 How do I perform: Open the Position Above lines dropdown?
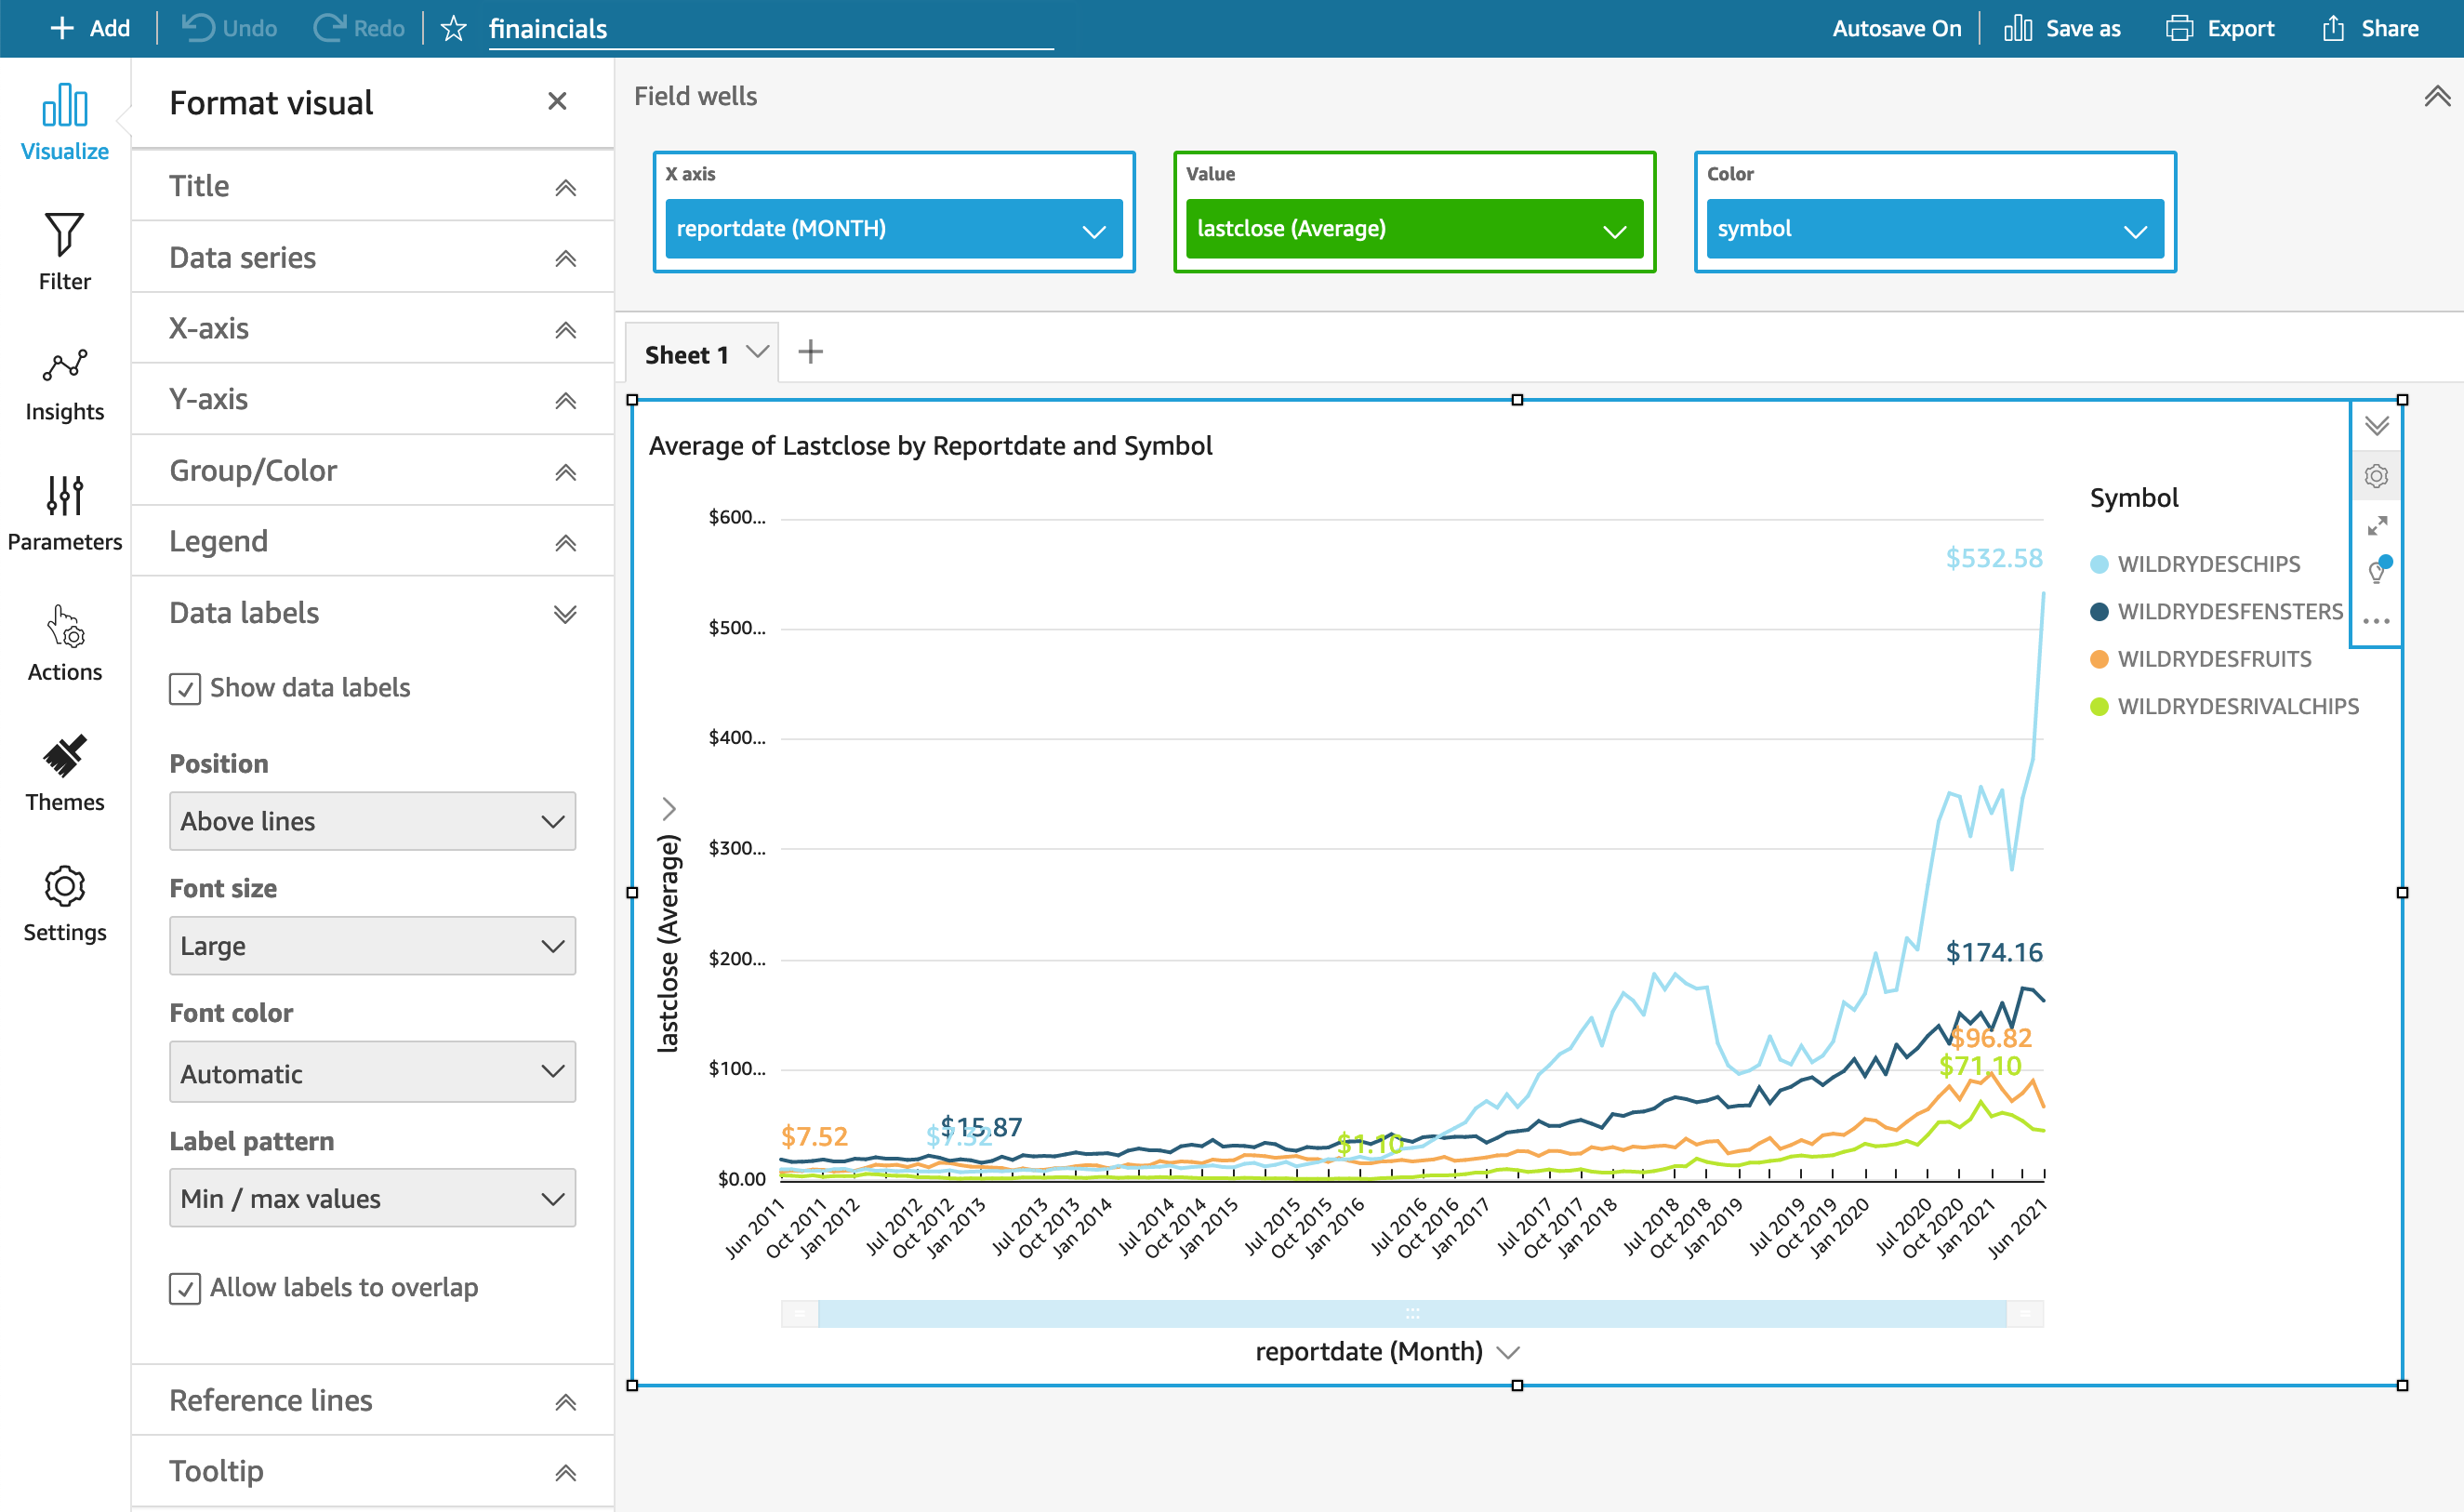372,821
